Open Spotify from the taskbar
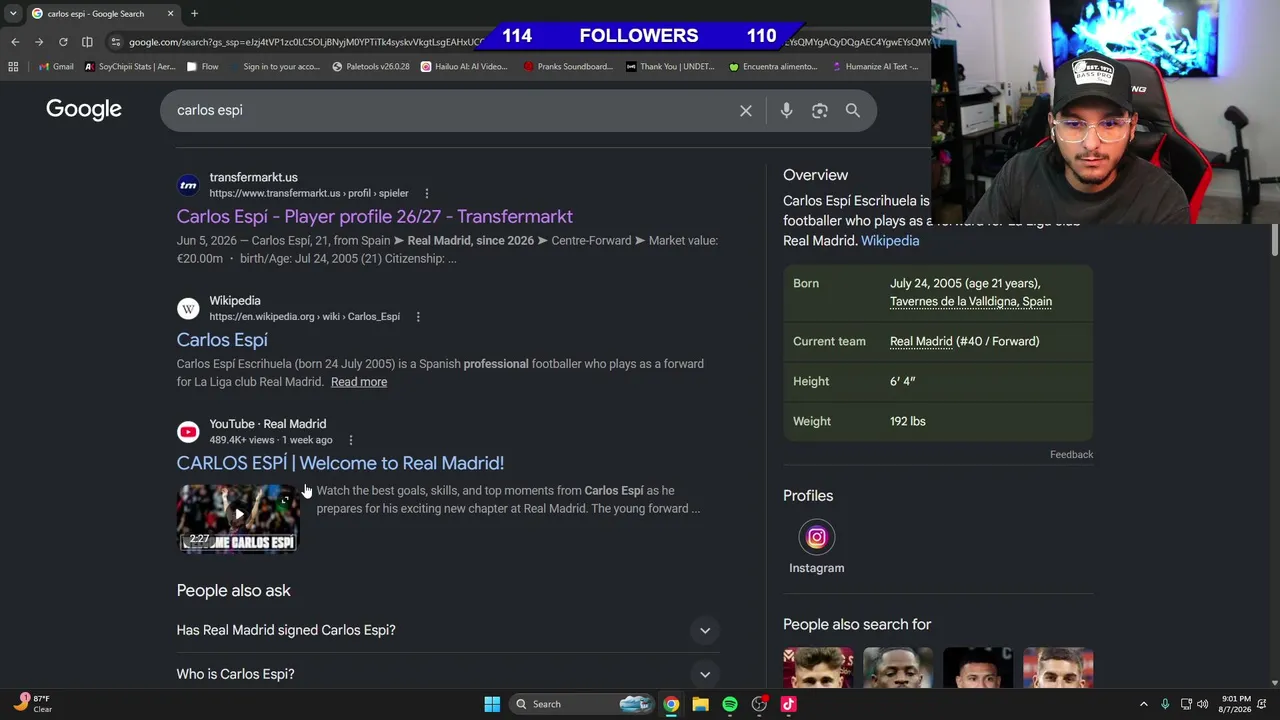Viewport: 1280px width, 720px height. click(x=730, y=704)
